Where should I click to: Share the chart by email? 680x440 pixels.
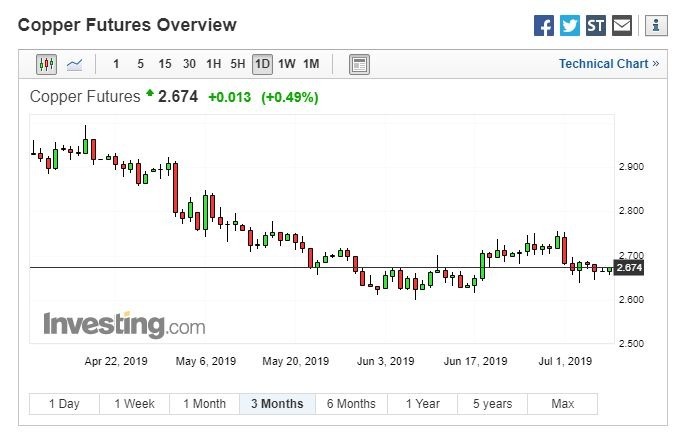tap(621, 26)
